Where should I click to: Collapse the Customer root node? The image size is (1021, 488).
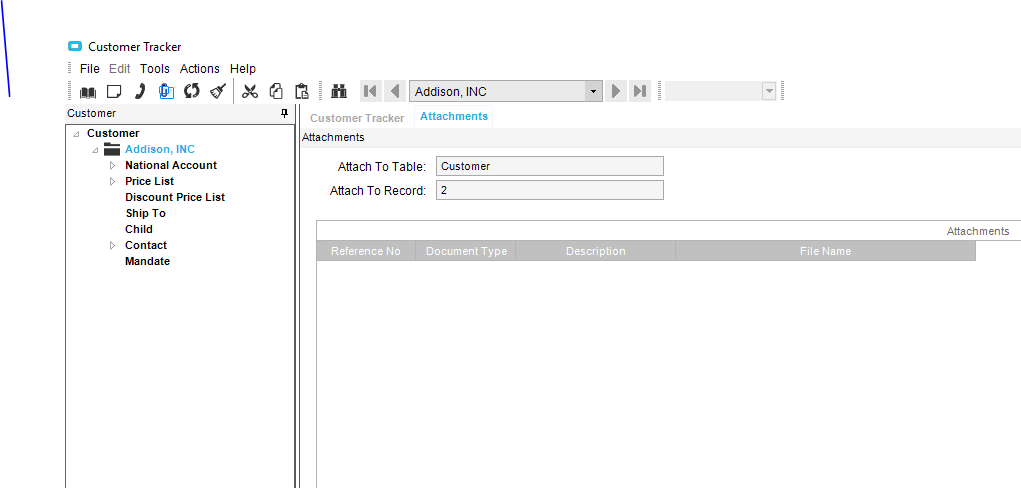click(x=77, y=134)
